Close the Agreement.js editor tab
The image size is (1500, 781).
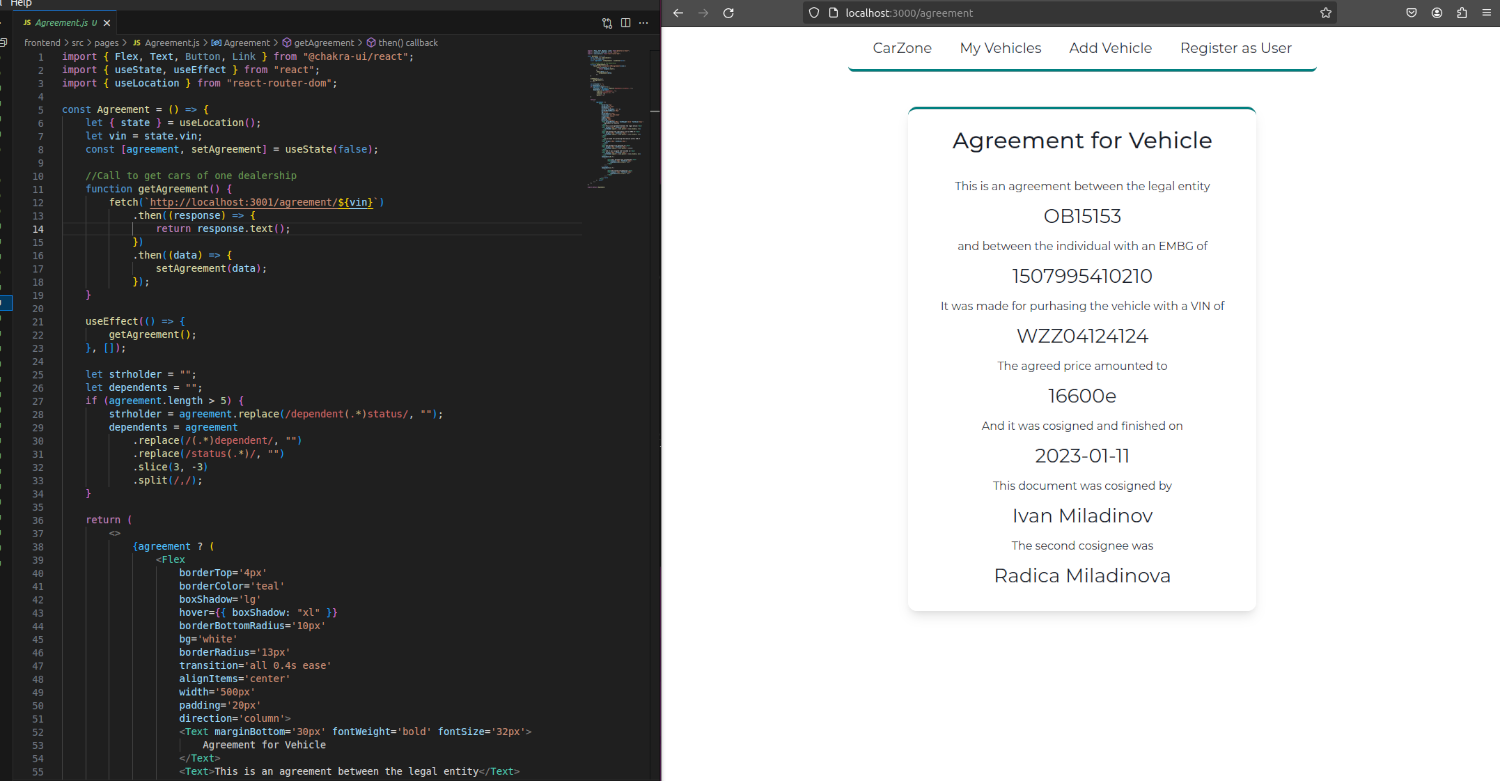pos(108,22)
